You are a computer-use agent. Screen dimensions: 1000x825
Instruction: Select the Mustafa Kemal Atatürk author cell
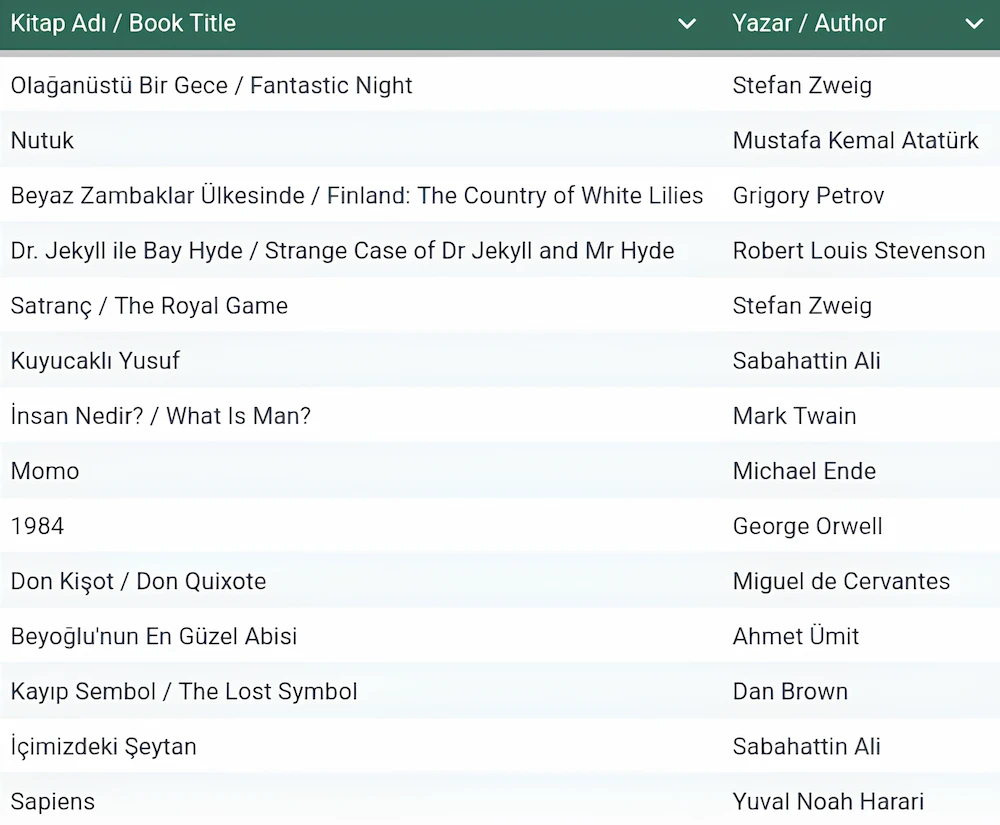[856, 141]
